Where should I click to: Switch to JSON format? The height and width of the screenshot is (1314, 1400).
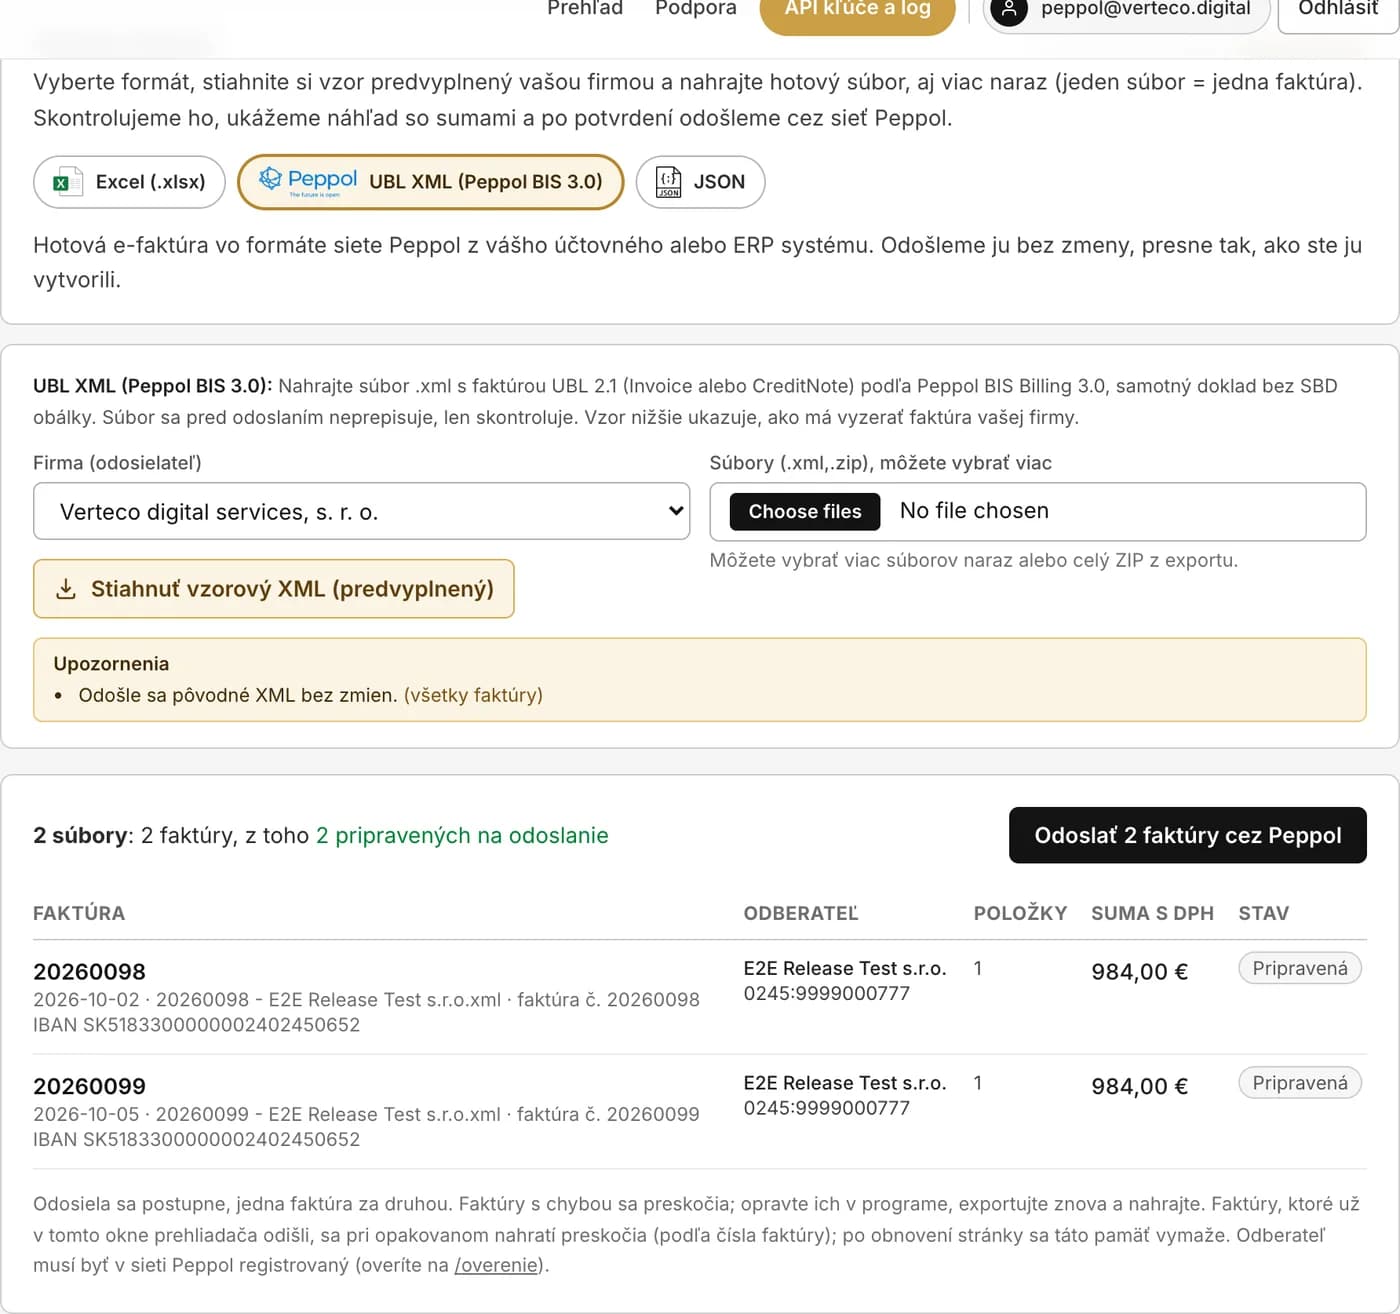pyautogui.click(x=700, y=182)
